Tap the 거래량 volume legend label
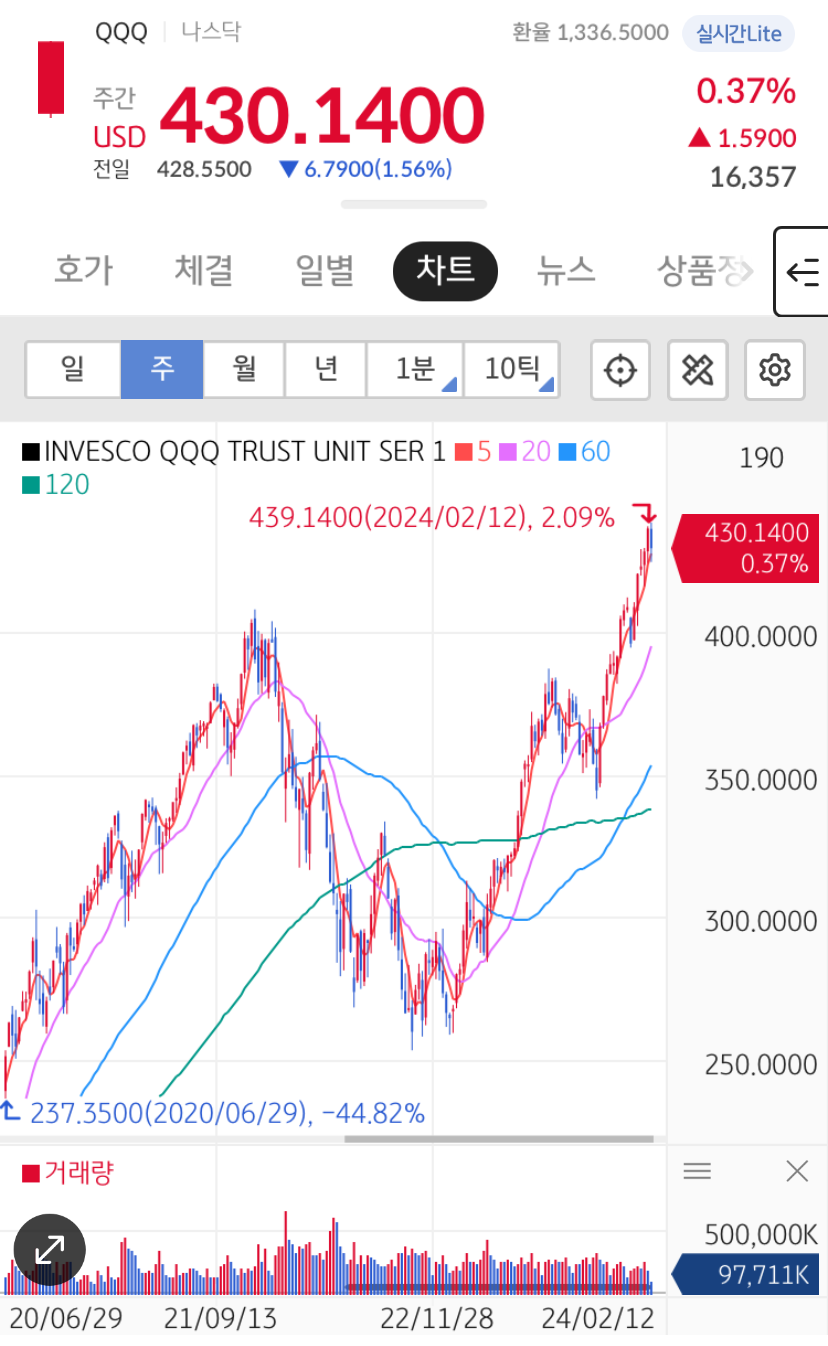The height and width of the screenshot is (1346, 828). coord(68,1172)
